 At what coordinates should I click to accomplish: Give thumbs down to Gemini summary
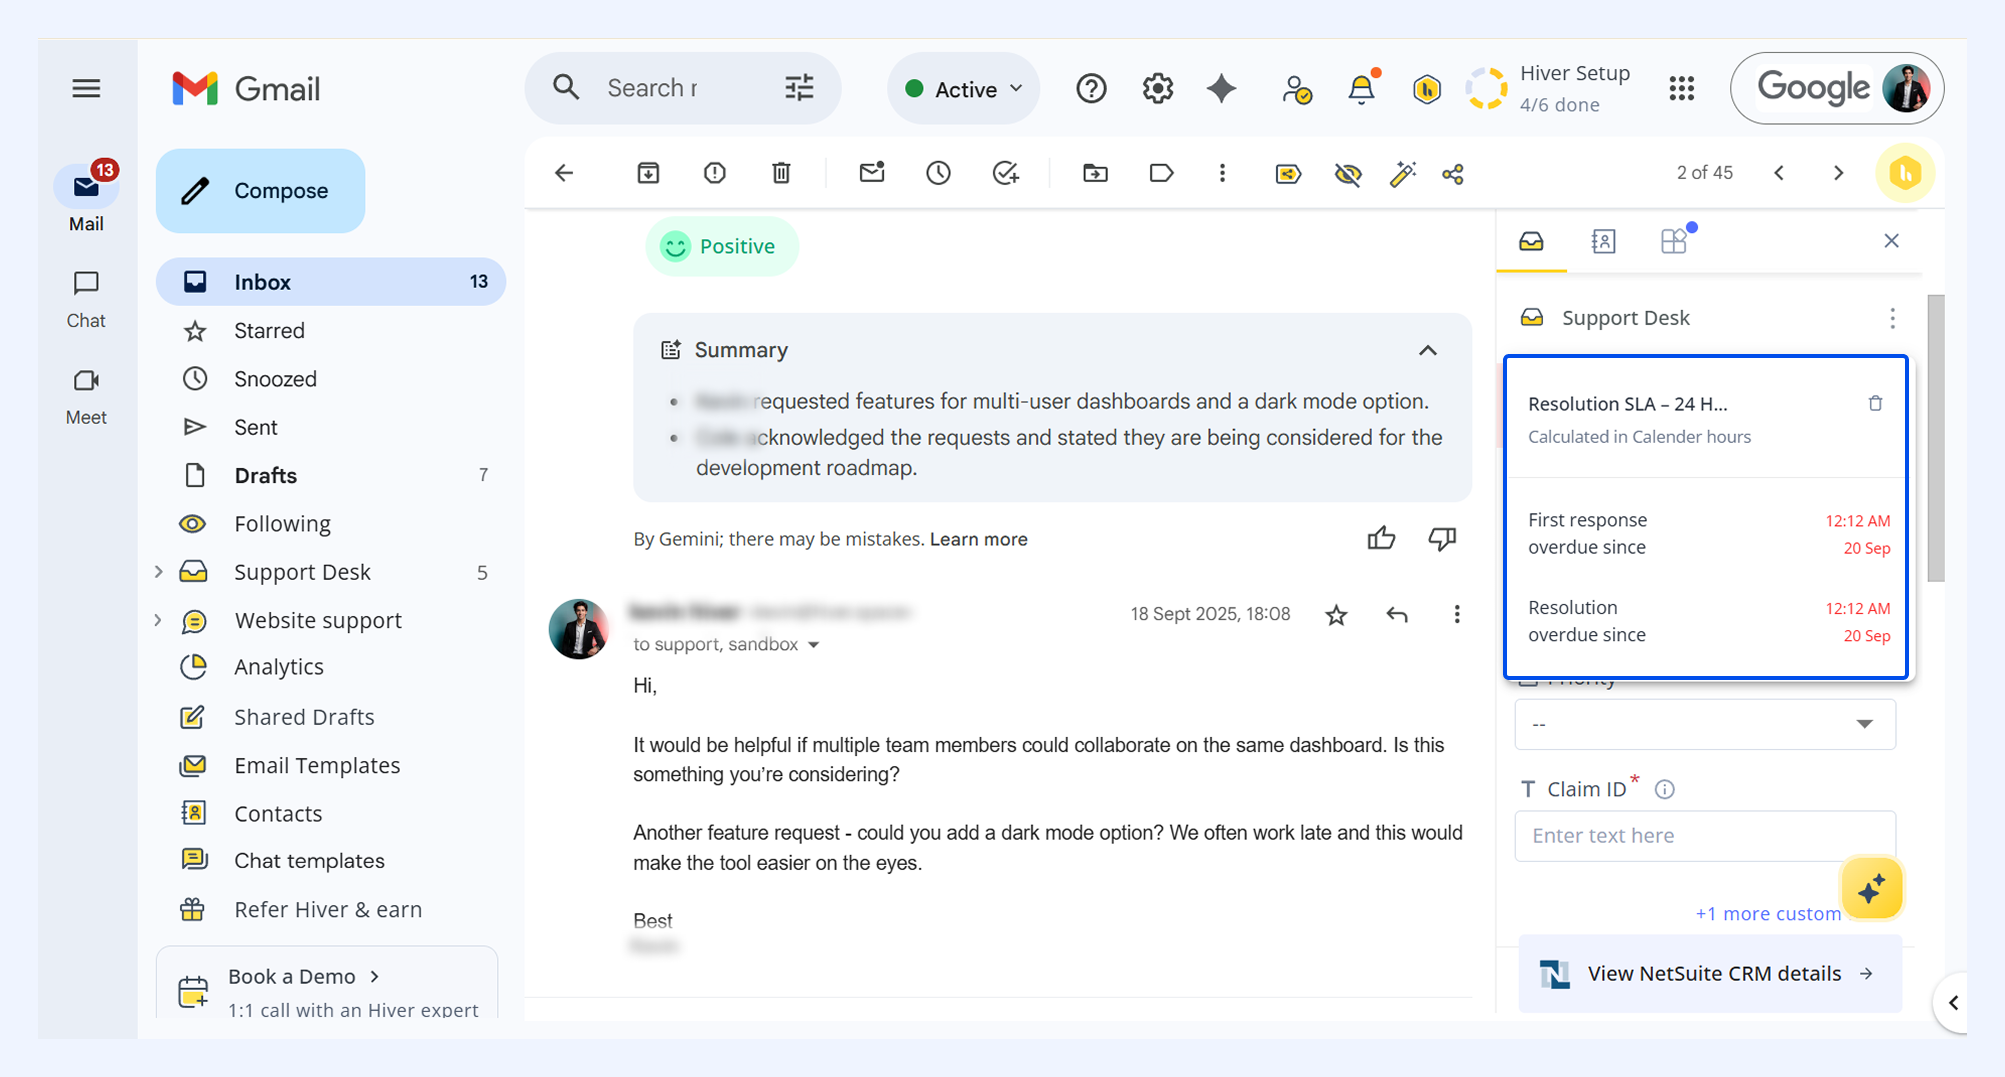click(1442, 538)
